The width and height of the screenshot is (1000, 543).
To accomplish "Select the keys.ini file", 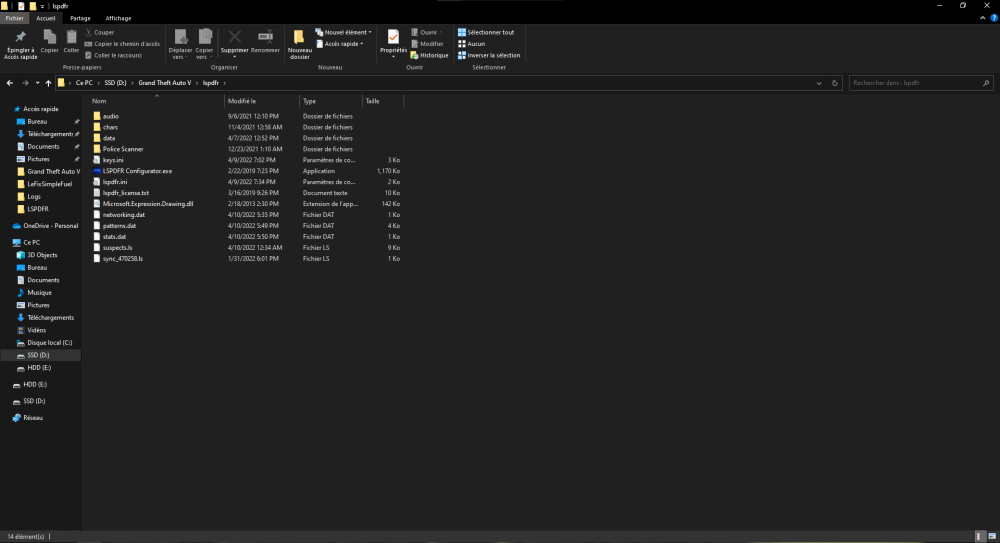I will pyautogui.click(x=108, y=160).
